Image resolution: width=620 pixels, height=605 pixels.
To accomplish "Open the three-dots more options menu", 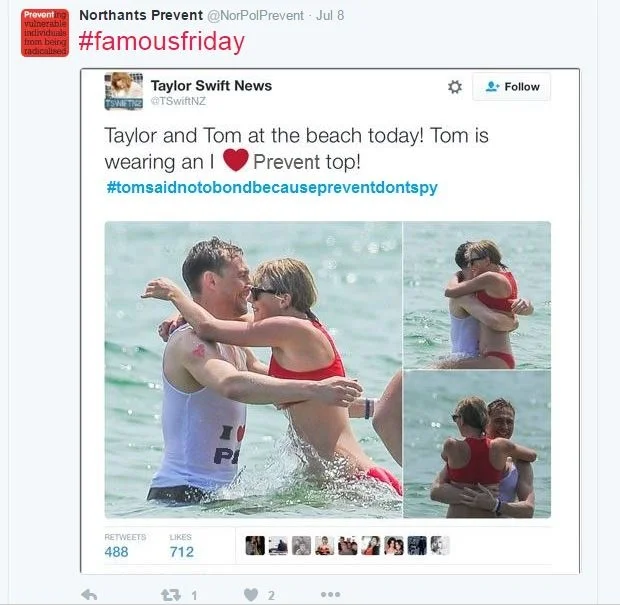I will (331, 594).
